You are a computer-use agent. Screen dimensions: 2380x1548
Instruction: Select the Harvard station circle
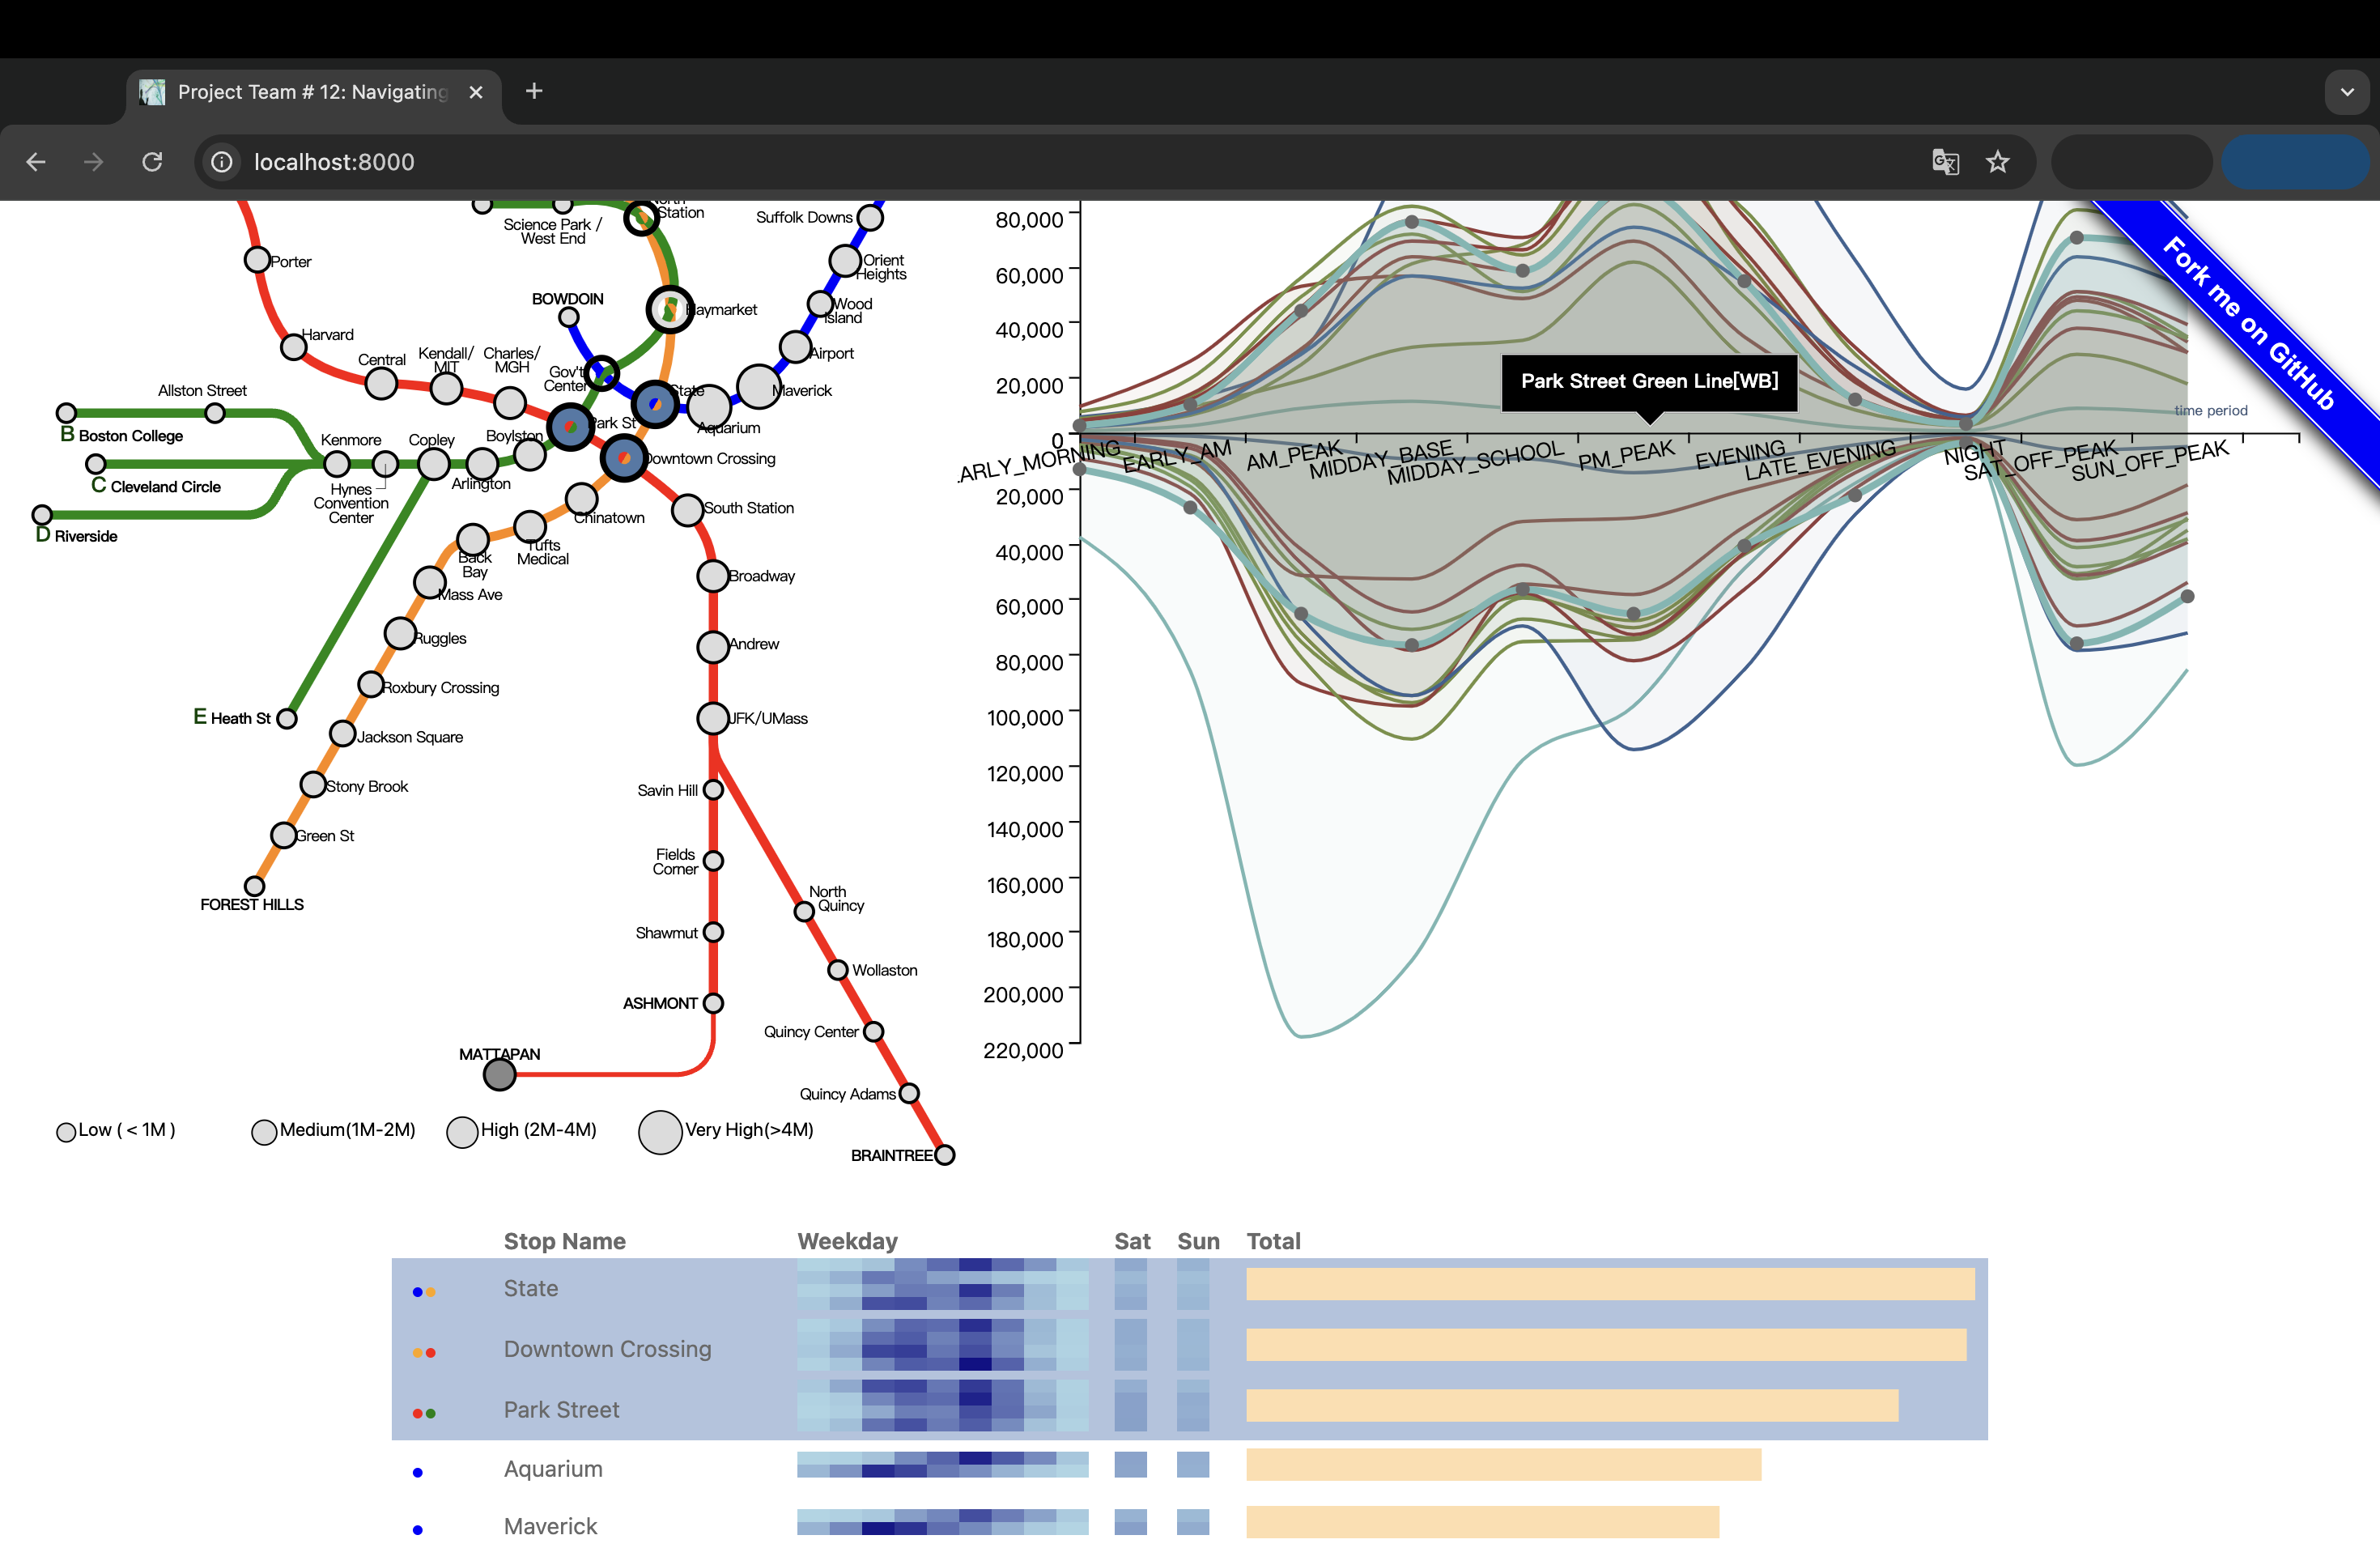[293, 347]
